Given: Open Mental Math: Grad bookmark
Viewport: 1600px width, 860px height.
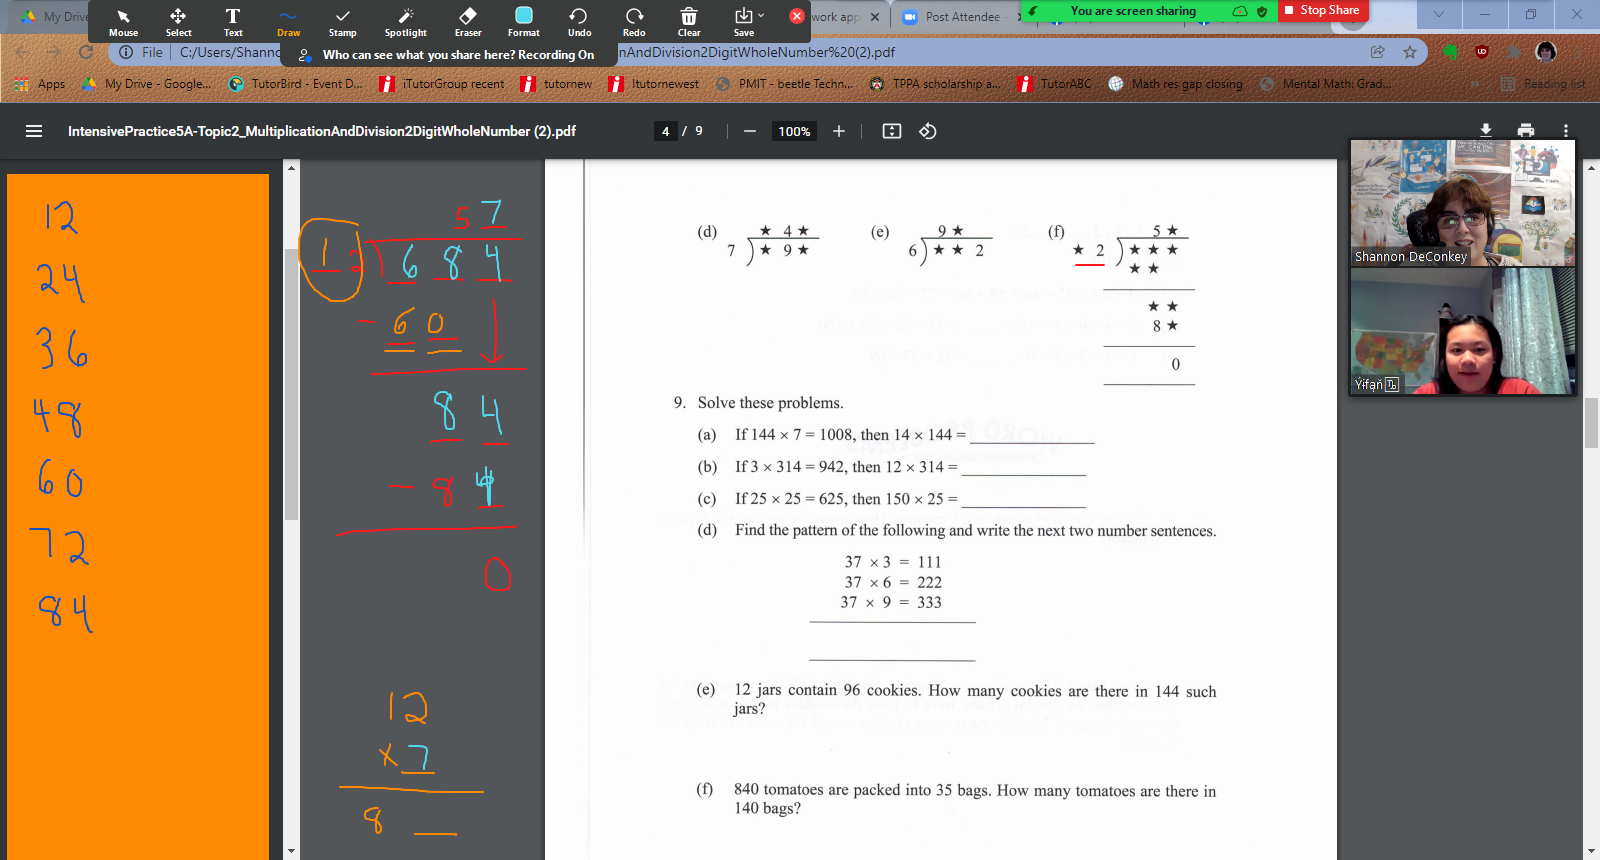Looking at the screenshot, I should (x=1325, y=84).
